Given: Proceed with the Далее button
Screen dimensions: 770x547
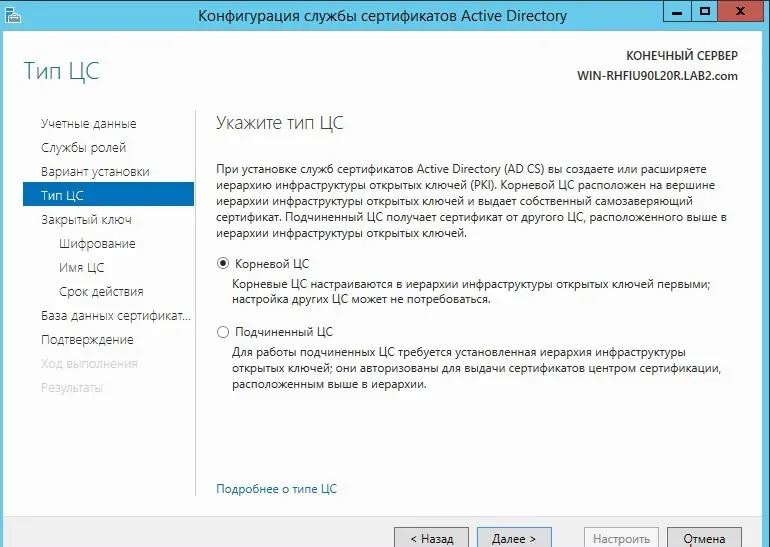Looking at the screenshot, I should (514, 538).
